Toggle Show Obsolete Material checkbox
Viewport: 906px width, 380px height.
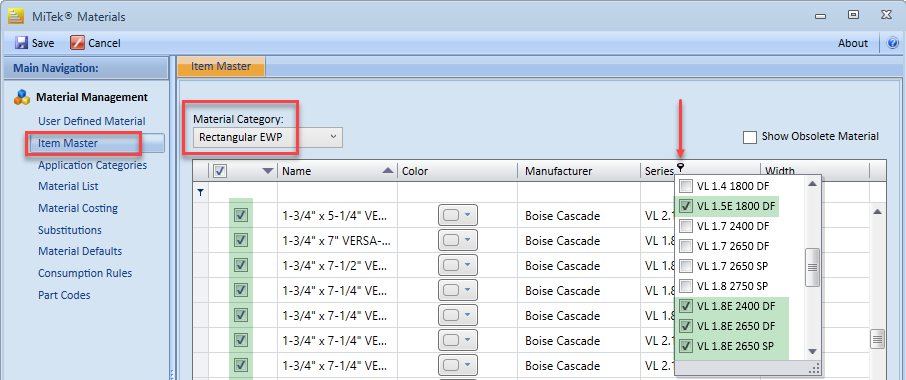[750, 137]
